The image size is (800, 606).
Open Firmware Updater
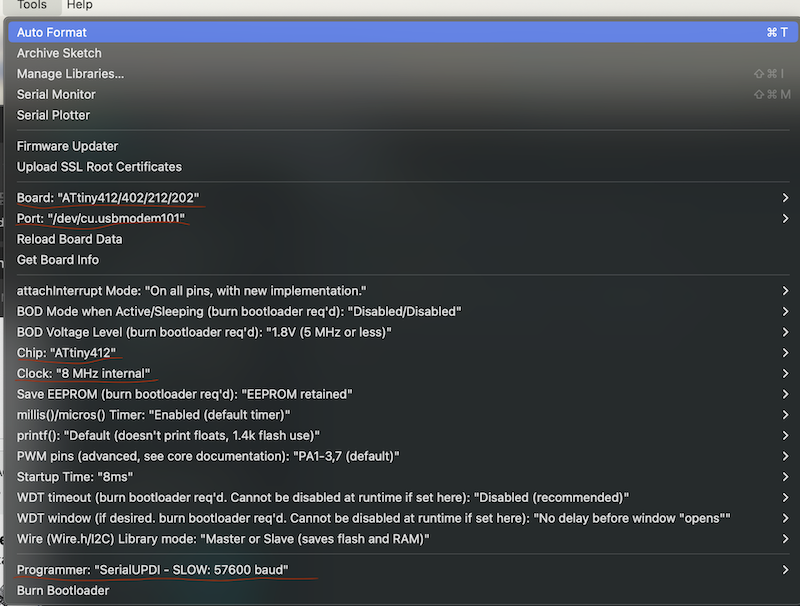pyautogui.click(x=67, y=146)
